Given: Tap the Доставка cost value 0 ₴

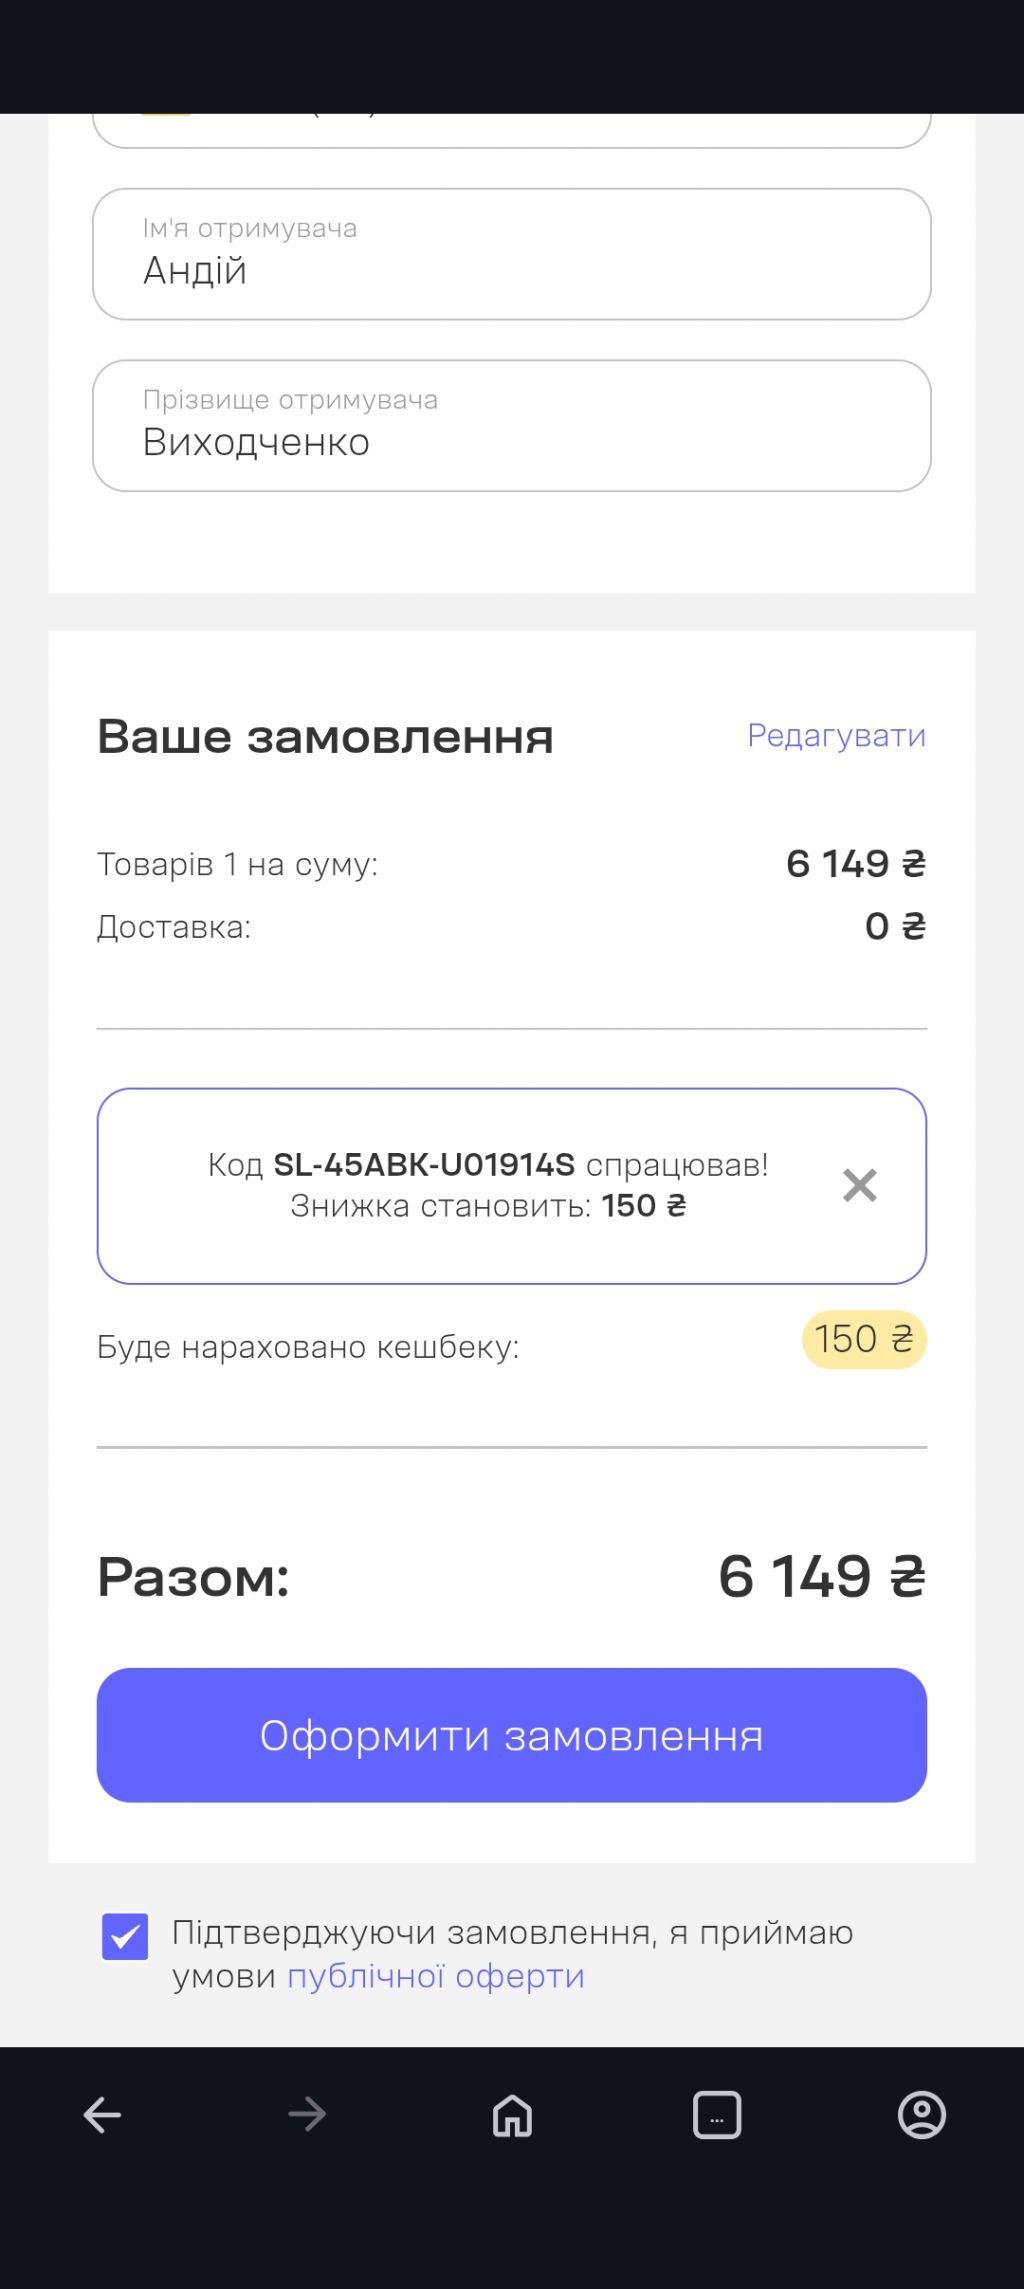Looking at the screenshot, I should (895, 927).
